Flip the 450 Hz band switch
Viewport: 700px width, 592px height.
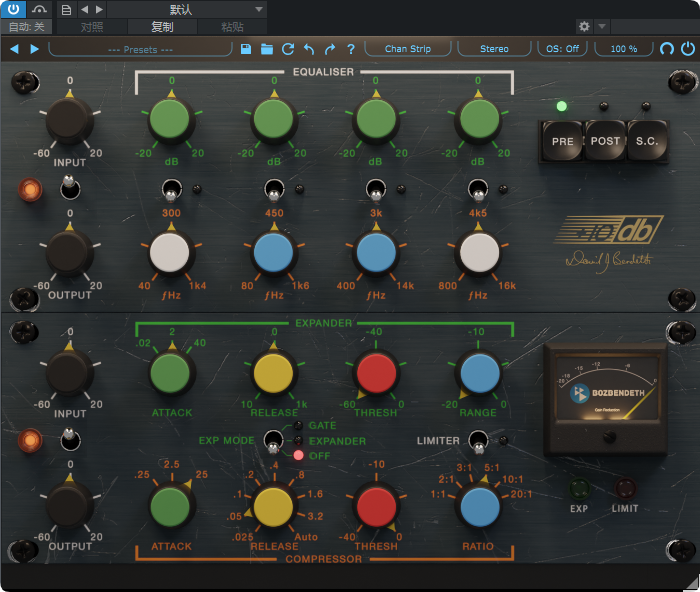[274, 190]
